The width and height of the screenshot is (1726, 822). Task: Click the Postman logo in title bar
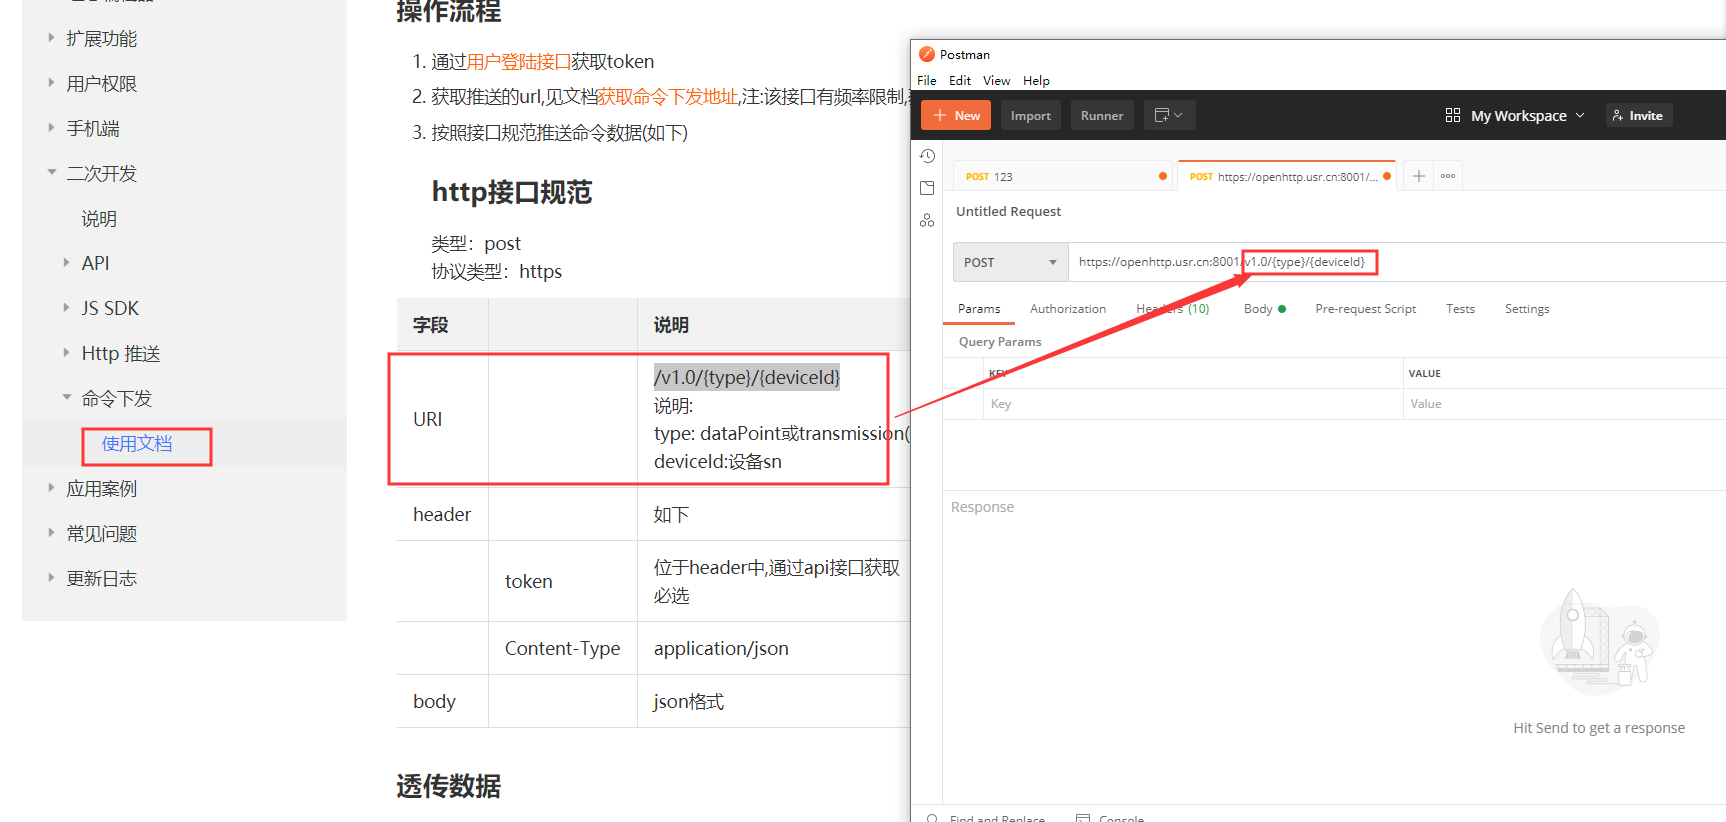coord(927,54)
